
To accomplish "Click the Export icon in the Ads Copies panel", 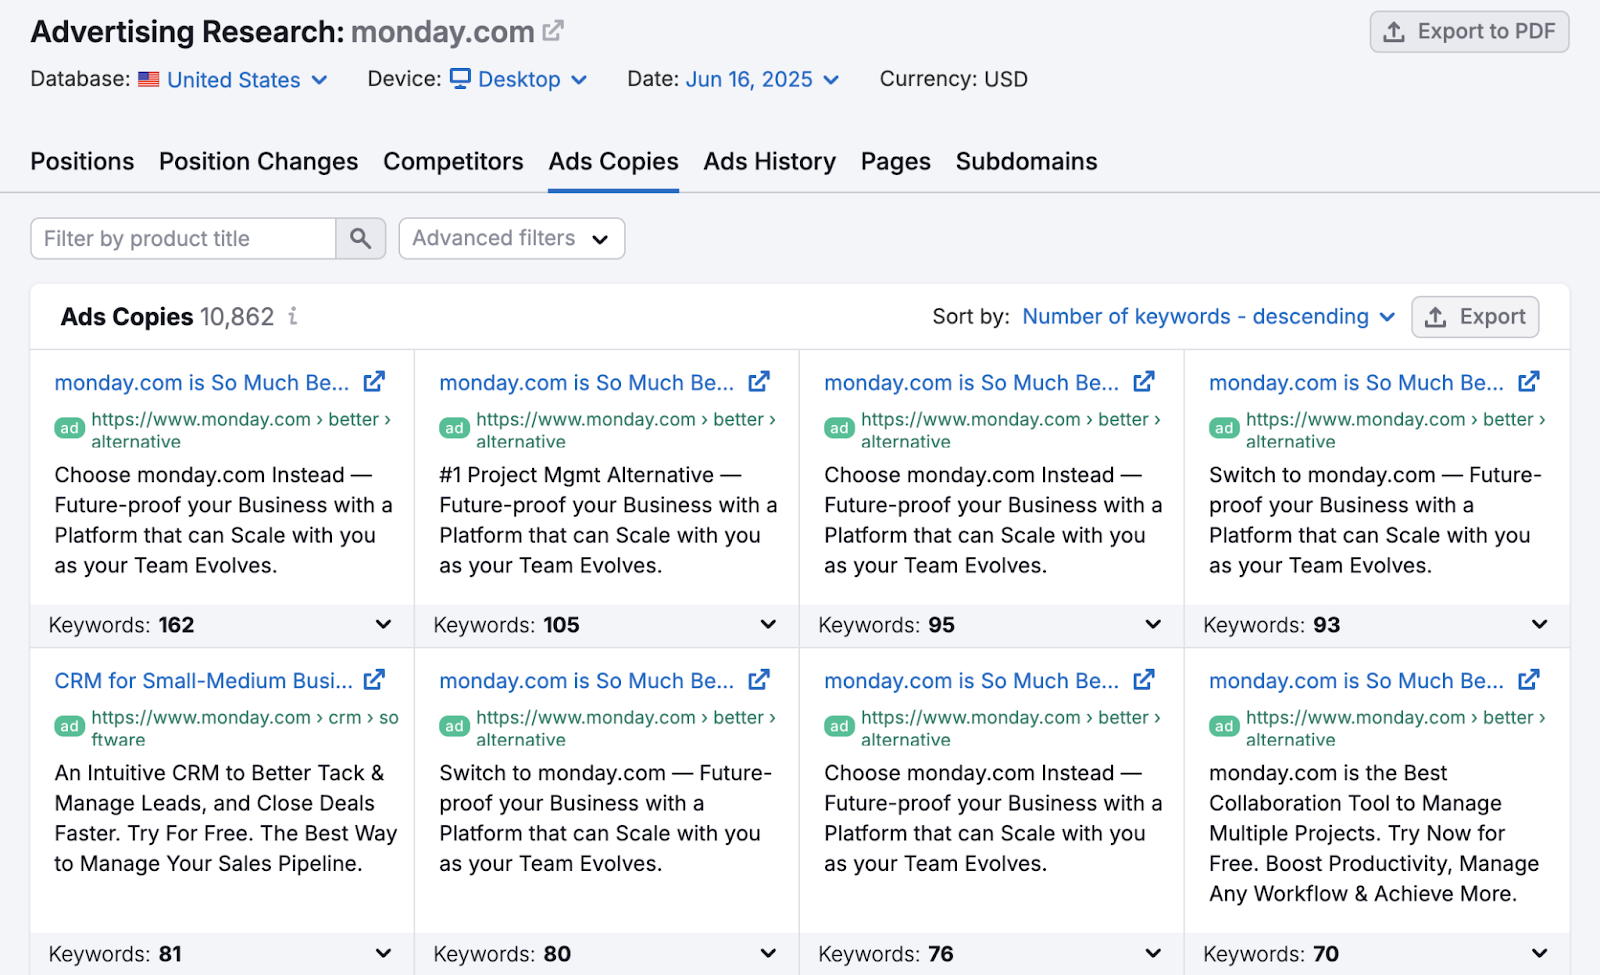I will pos(1436,316).
